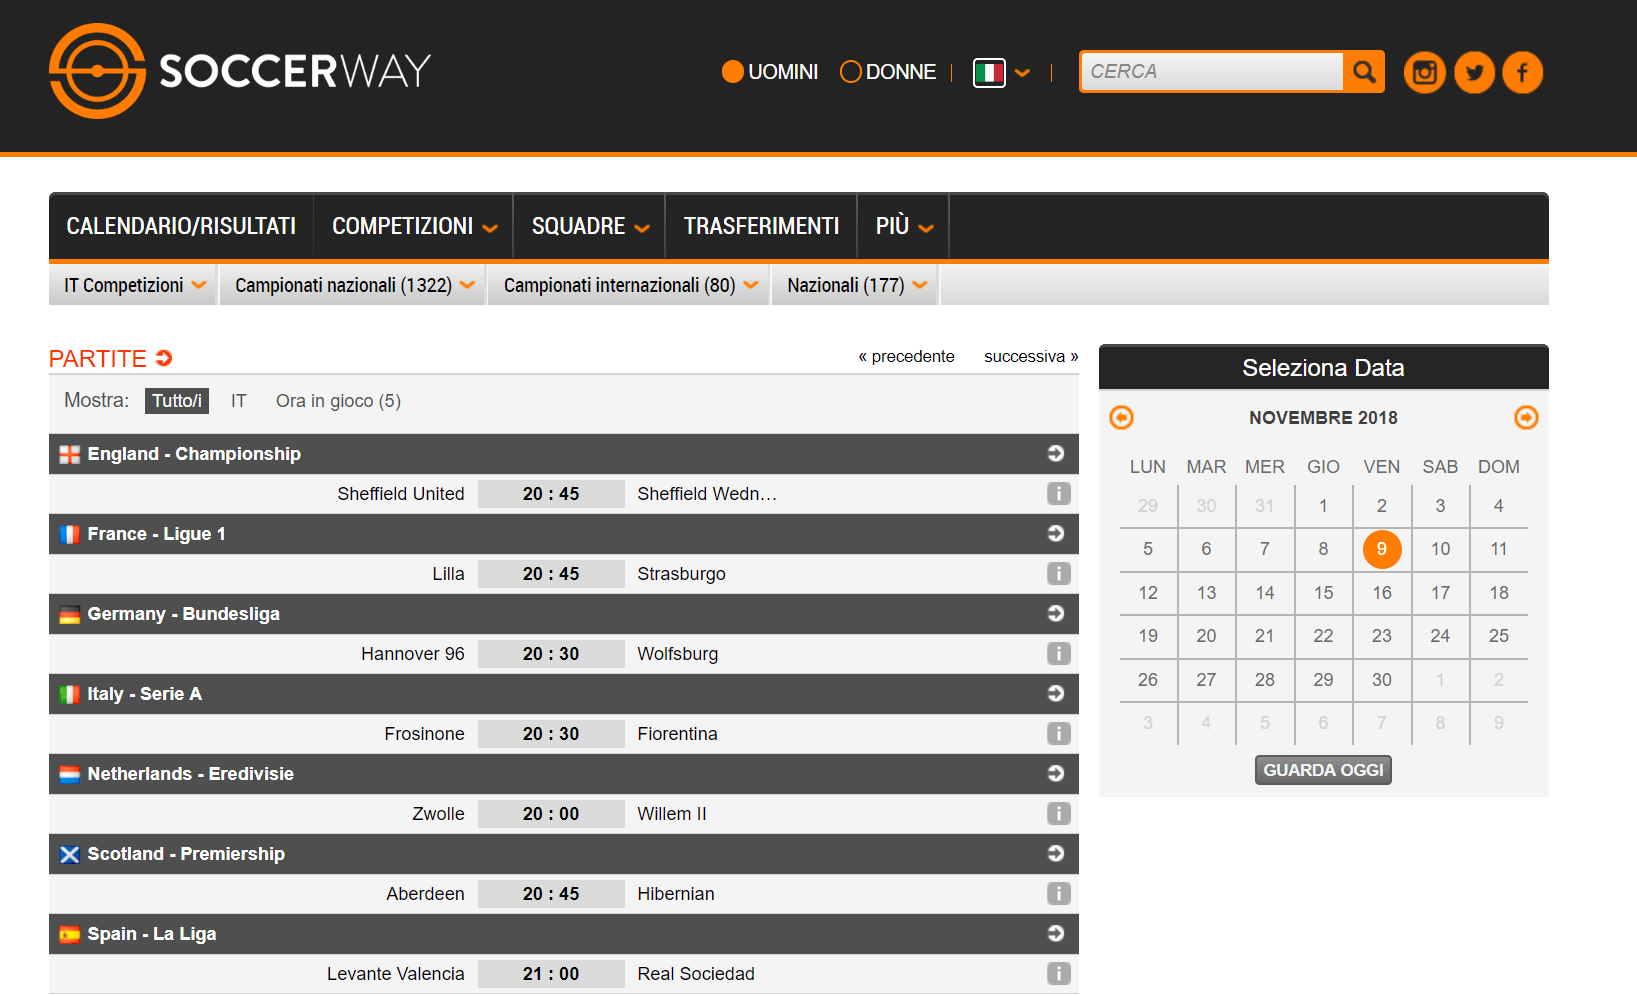Select the DONNE radio option
Viewport: 1637px width, 996px height.
point(851,72)
